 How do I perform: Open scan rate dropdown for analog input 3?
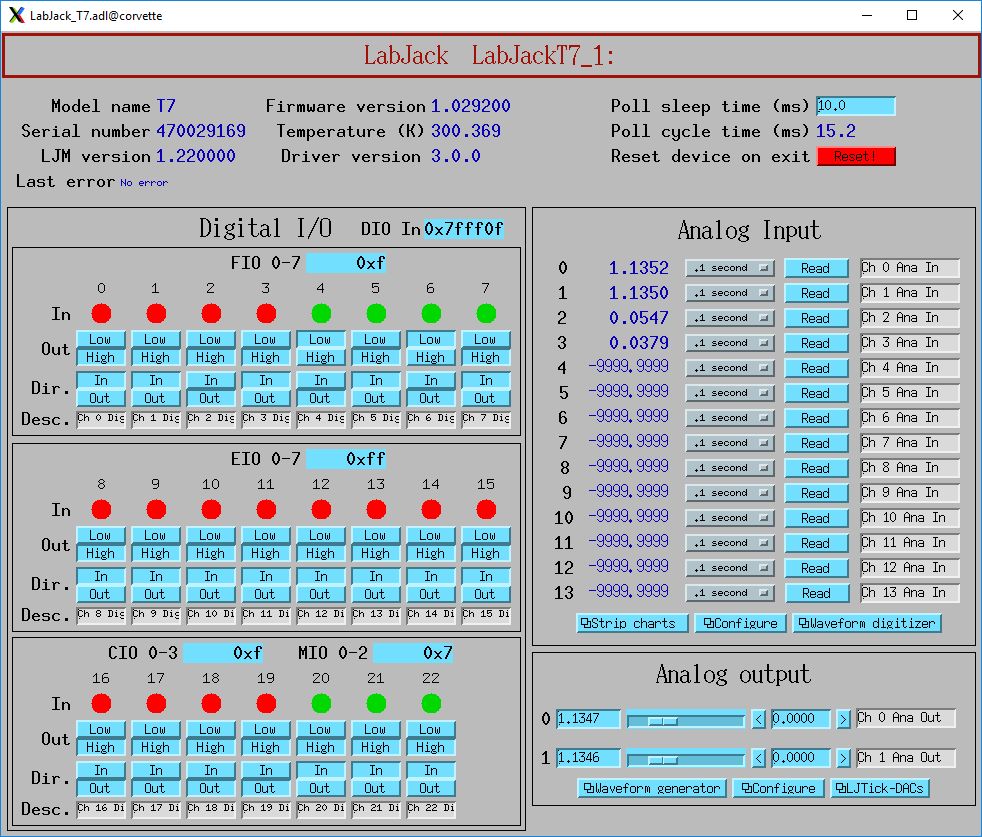730,343
